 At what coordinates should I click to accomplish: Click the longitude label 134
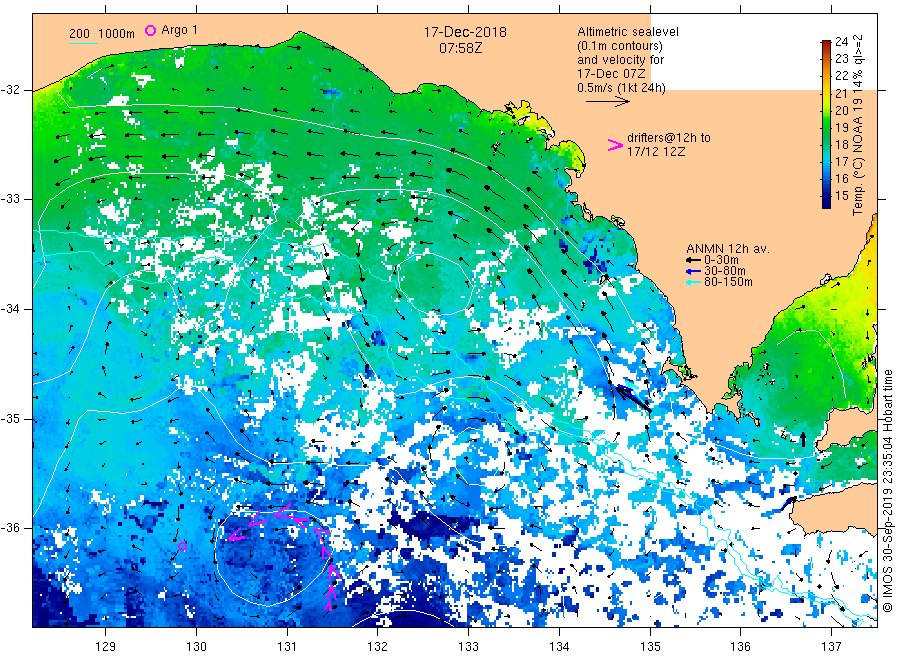559,647
